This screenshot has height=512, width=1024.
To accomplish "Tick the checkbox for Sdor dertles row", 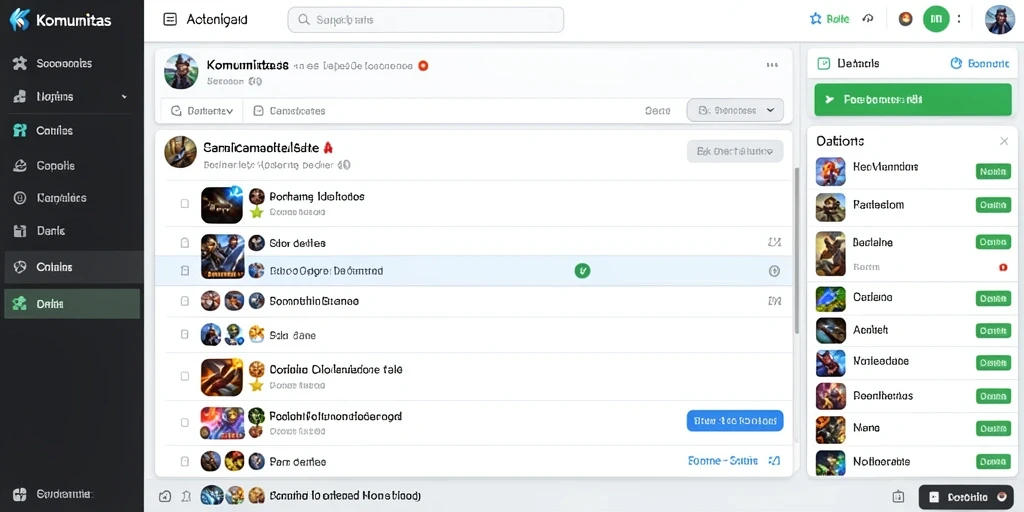I will 185,243.
